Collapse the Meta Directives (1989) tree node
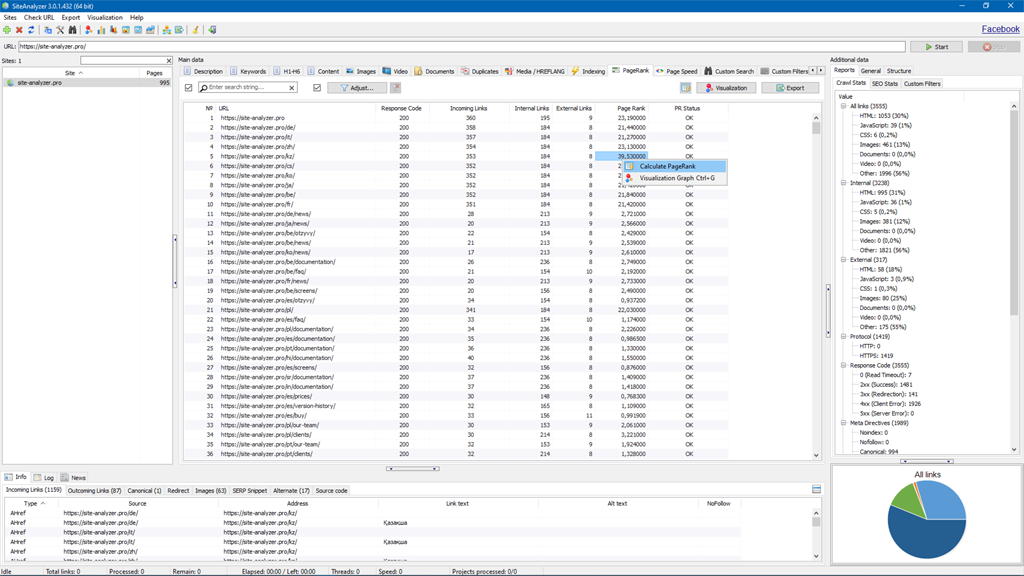 (x=843, y=423)
